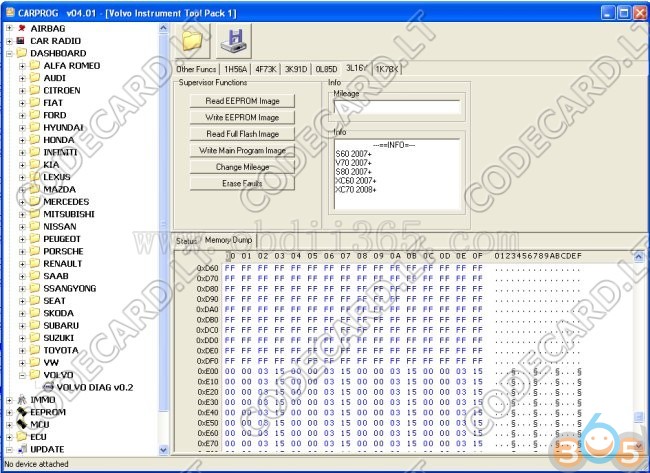Click the SAAB folder icon
The height and width of the screenshot is (473, 650).
coord(35,276)
